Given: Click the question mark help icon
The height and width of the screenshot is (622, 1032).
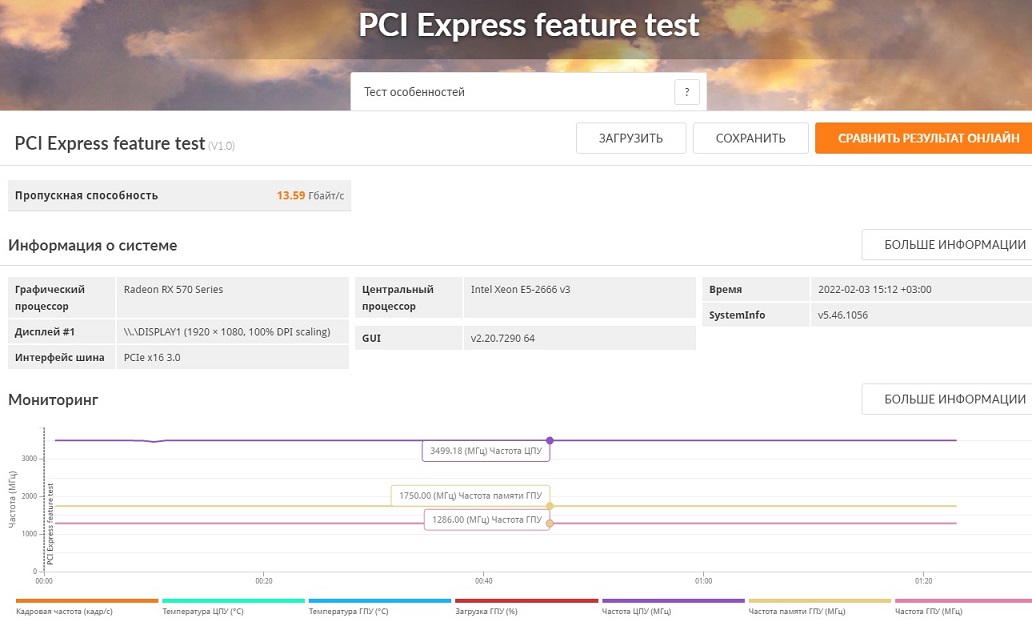Looking at the screenshot, I should (686, 92).
